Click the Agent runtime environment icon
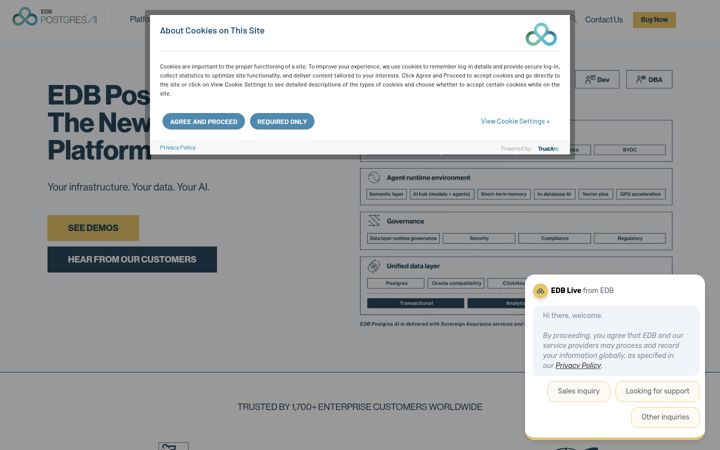Screen dimensions: 720x450 pyautogui.click(x=374, y=177)
